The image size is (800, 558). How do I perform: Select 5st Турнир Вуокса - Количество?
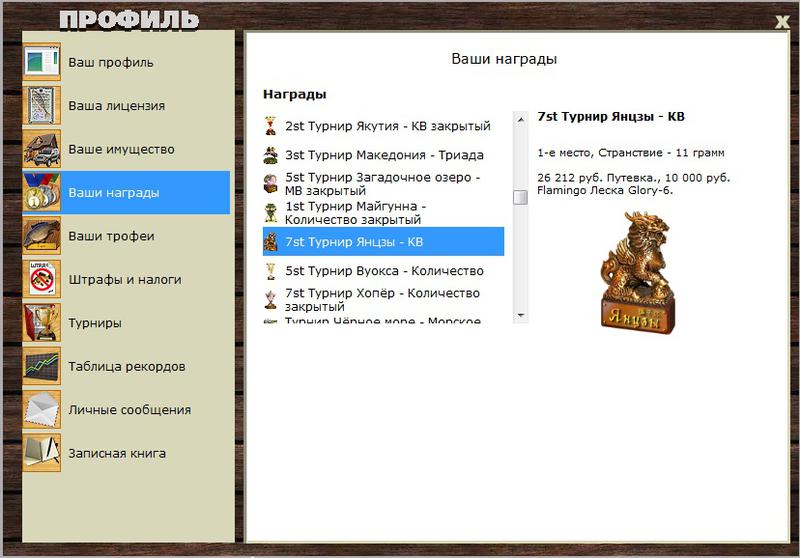point(383,271)
